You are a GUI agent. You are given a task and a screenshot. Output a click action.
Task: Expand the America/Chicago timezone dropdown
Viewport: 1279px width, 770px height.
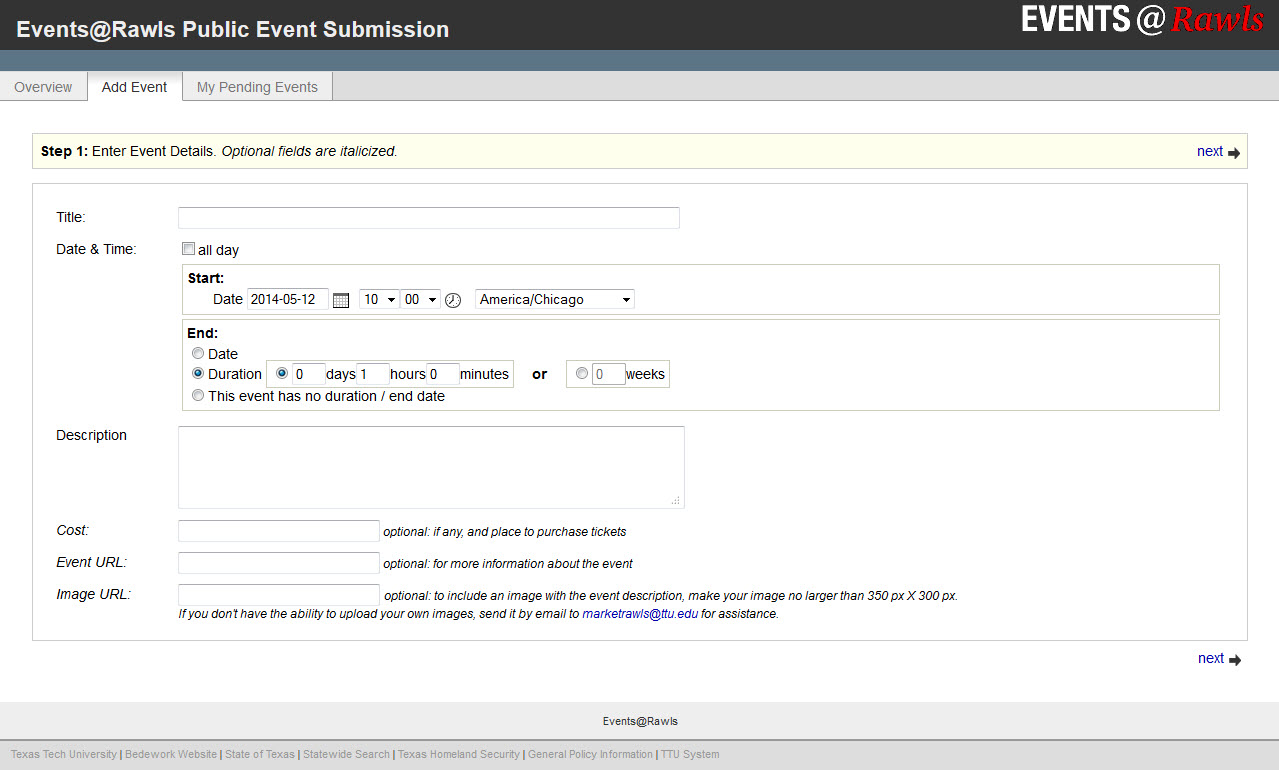pos(555,299)
